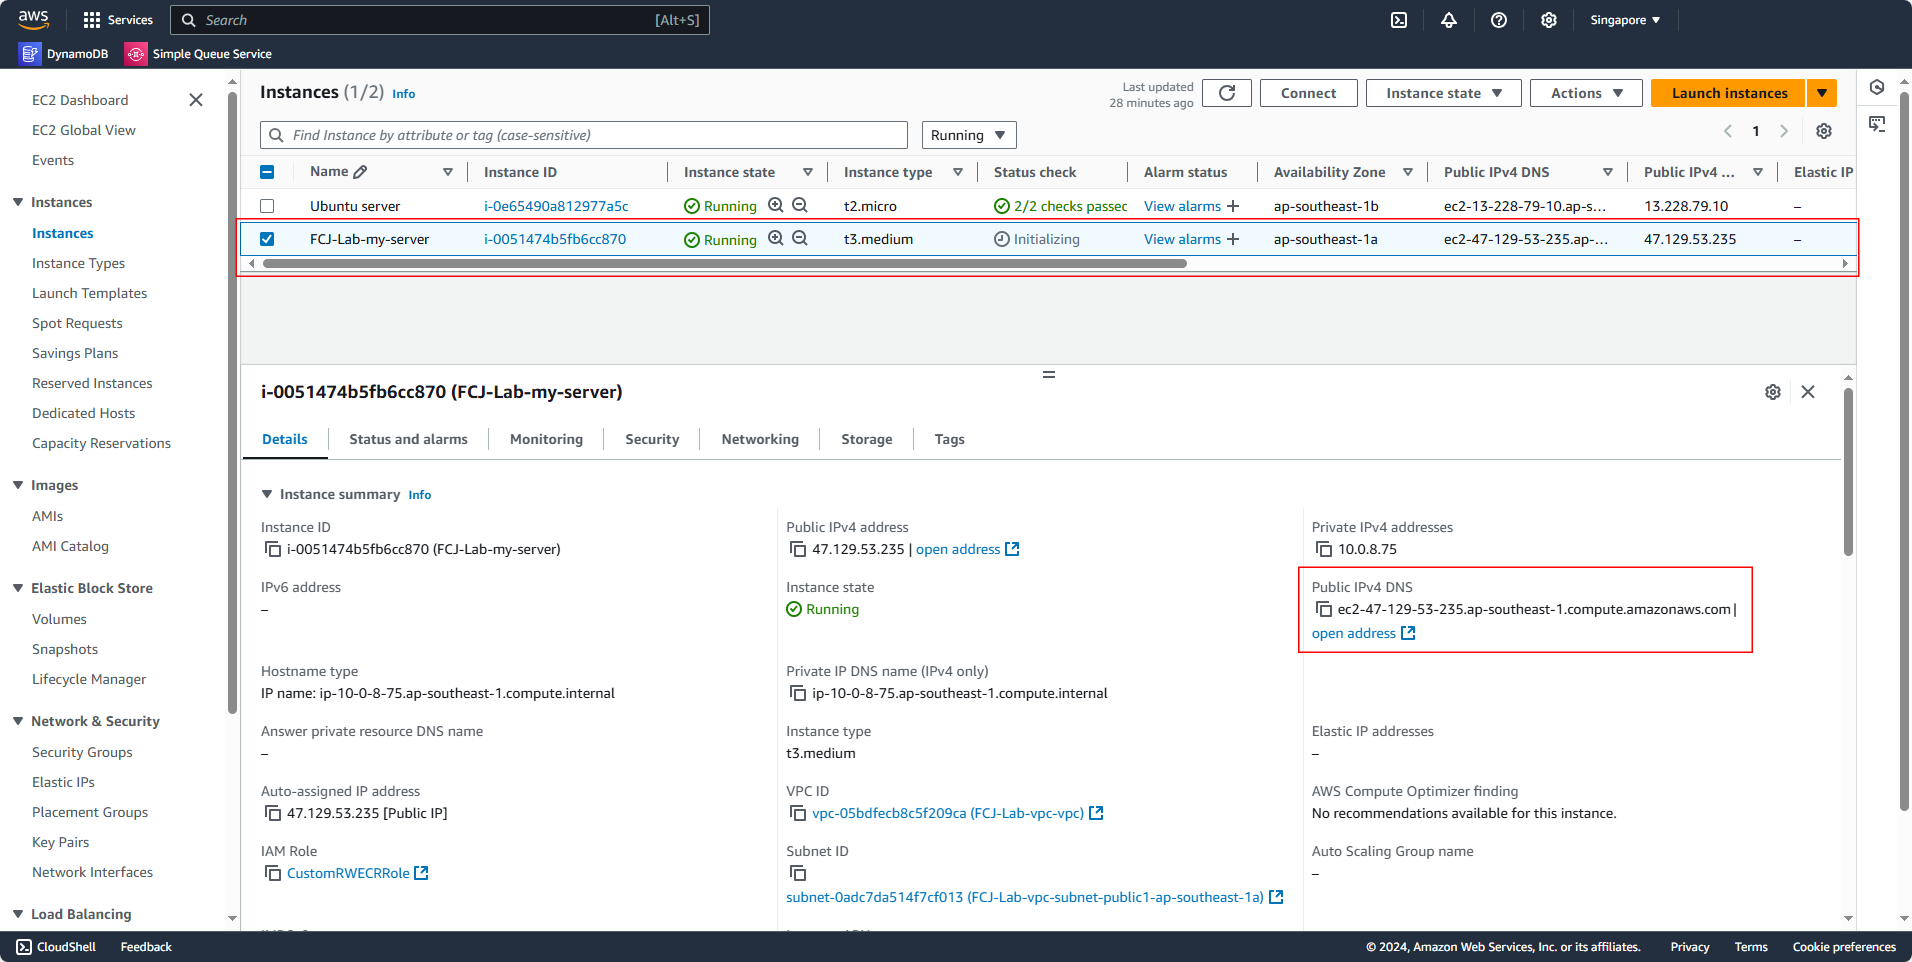This screenshot has width=1912, height=962.
Task: Open the notifications bell
Action: (1449, 20)
